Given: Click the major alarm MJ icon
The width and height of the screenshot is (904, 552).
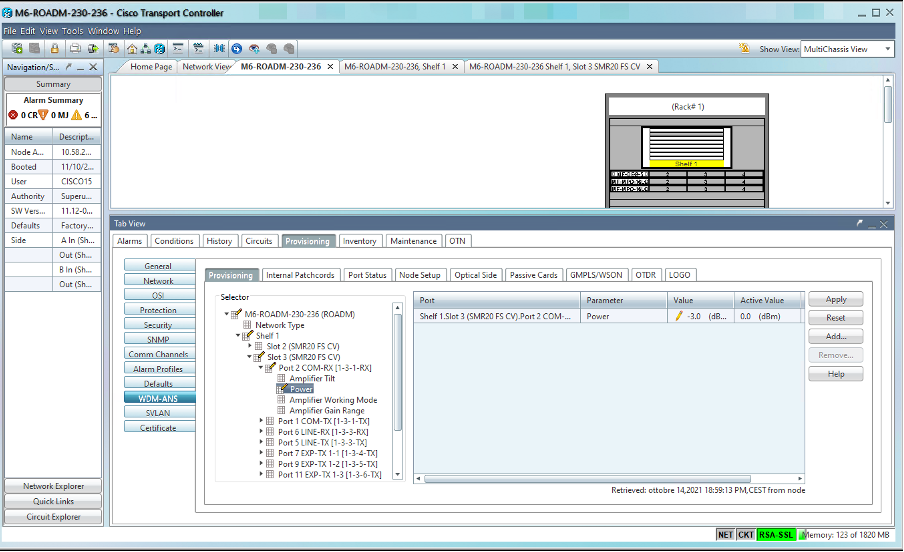Looking at the screenshot, I should pyautogui.click(x=43, y=115).
